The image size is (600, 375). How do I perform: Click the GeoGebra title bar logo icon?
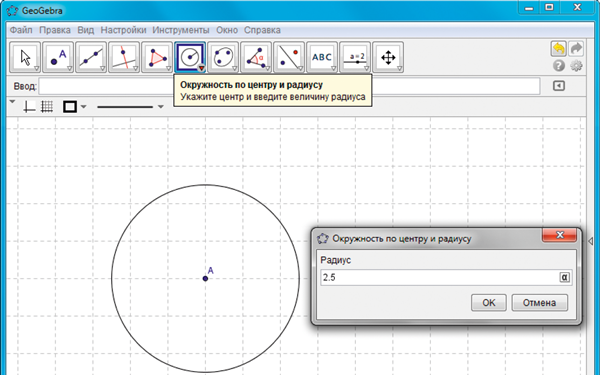(x=12, y=11)
